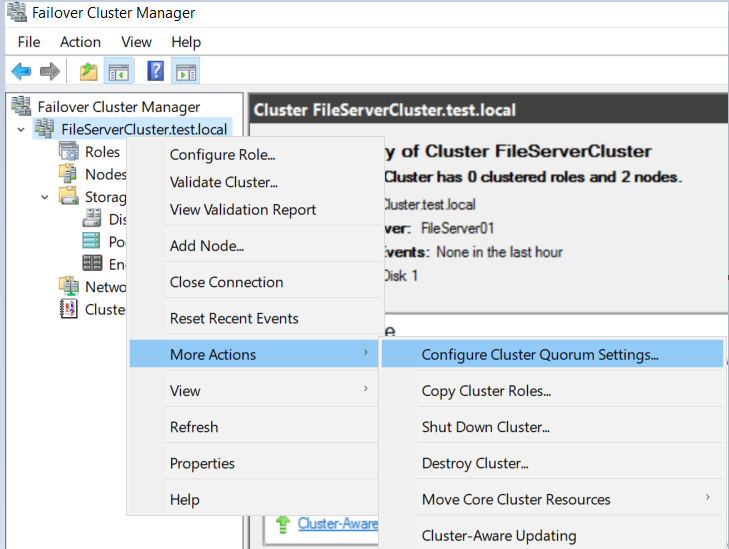729x549 pixels.
Task: Click the Forward arrow toolbar icon
Action: 50,71
